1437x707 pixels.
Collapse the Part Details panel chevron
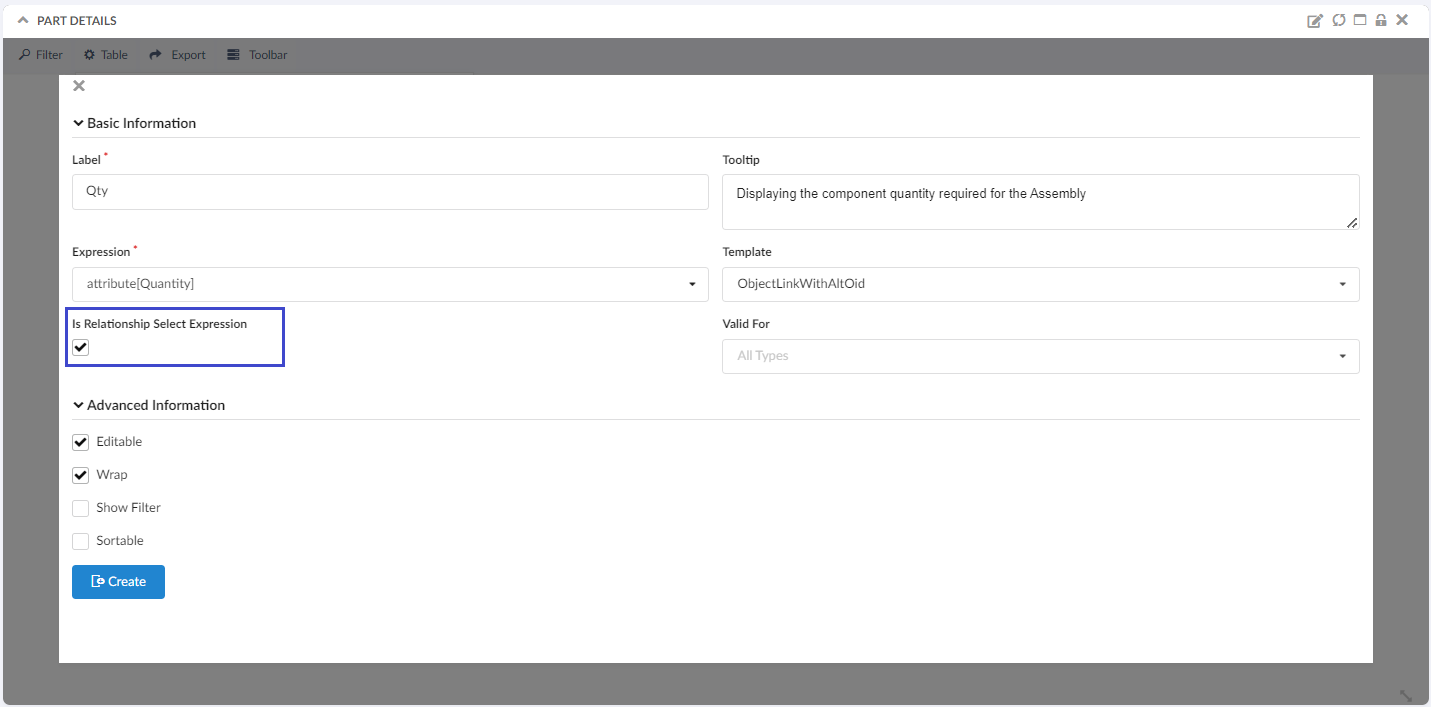[x=23, y=21]
